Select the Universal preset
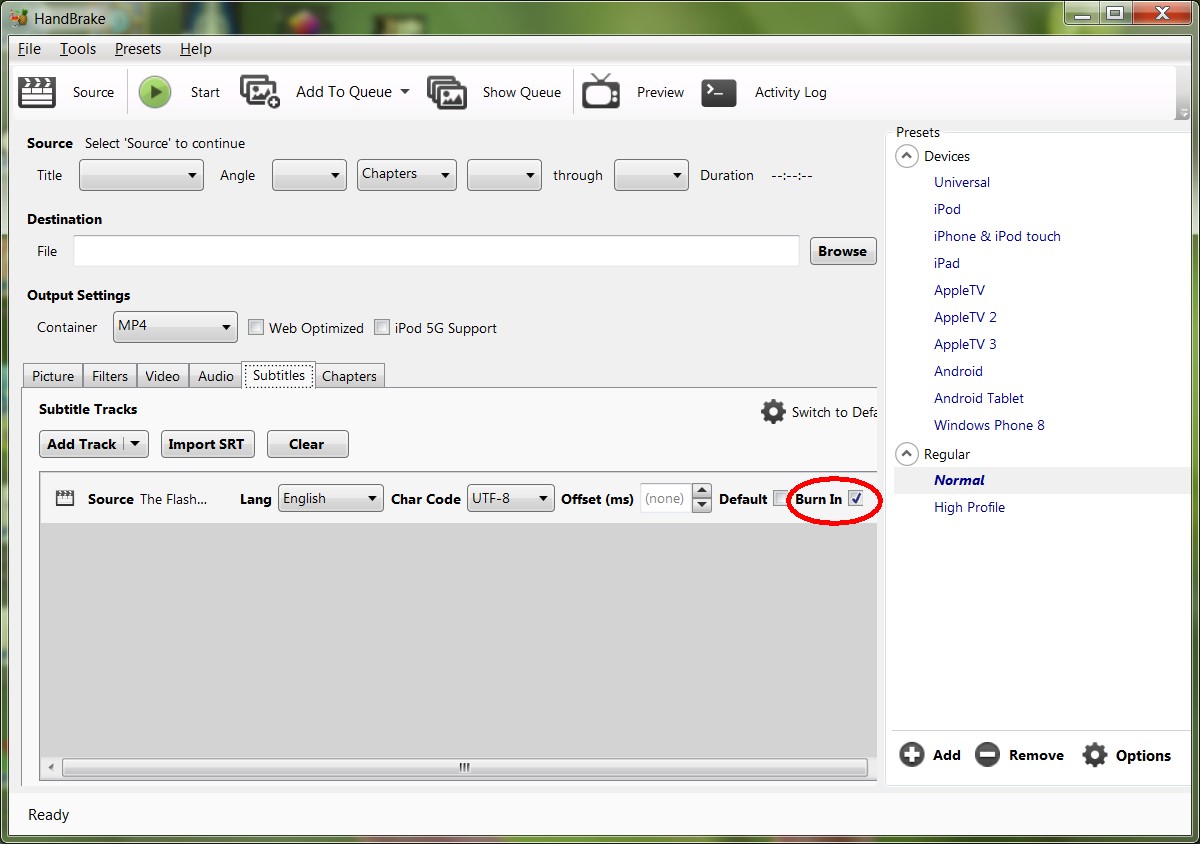Screen dimensions: 1200x844 click(962, 182)
